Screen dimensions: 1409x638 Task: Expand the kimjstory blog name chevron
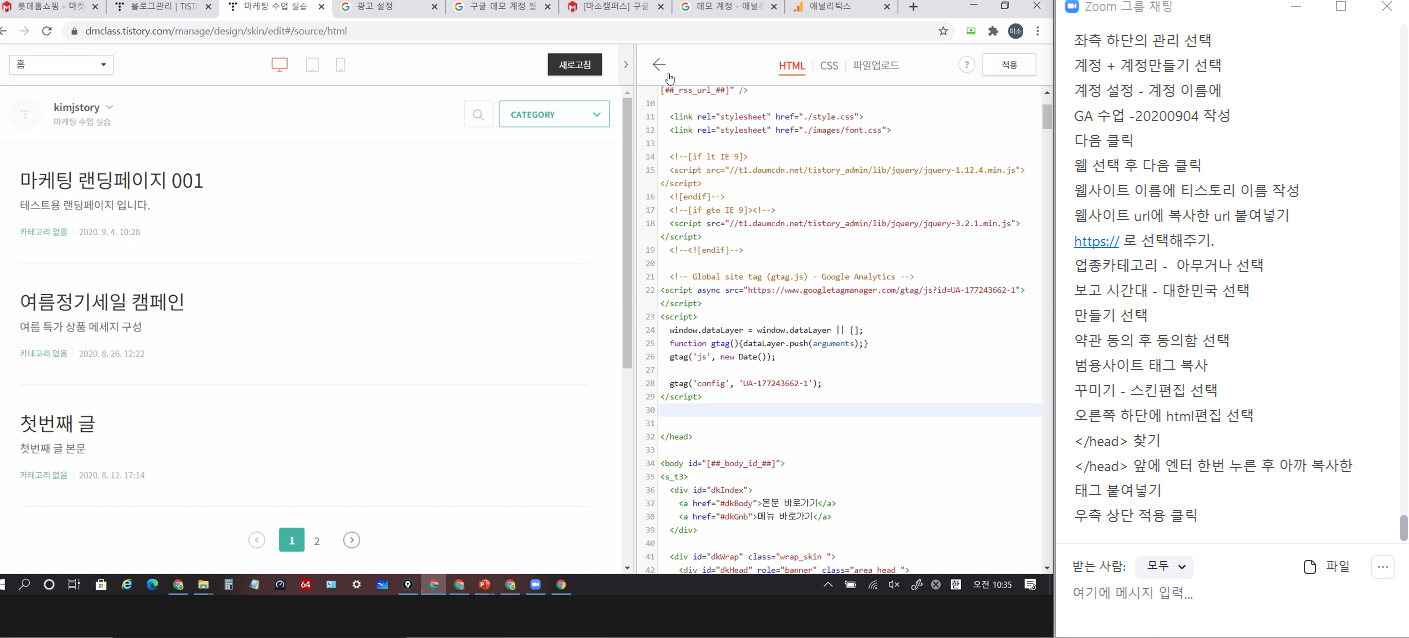click(110, 107)
